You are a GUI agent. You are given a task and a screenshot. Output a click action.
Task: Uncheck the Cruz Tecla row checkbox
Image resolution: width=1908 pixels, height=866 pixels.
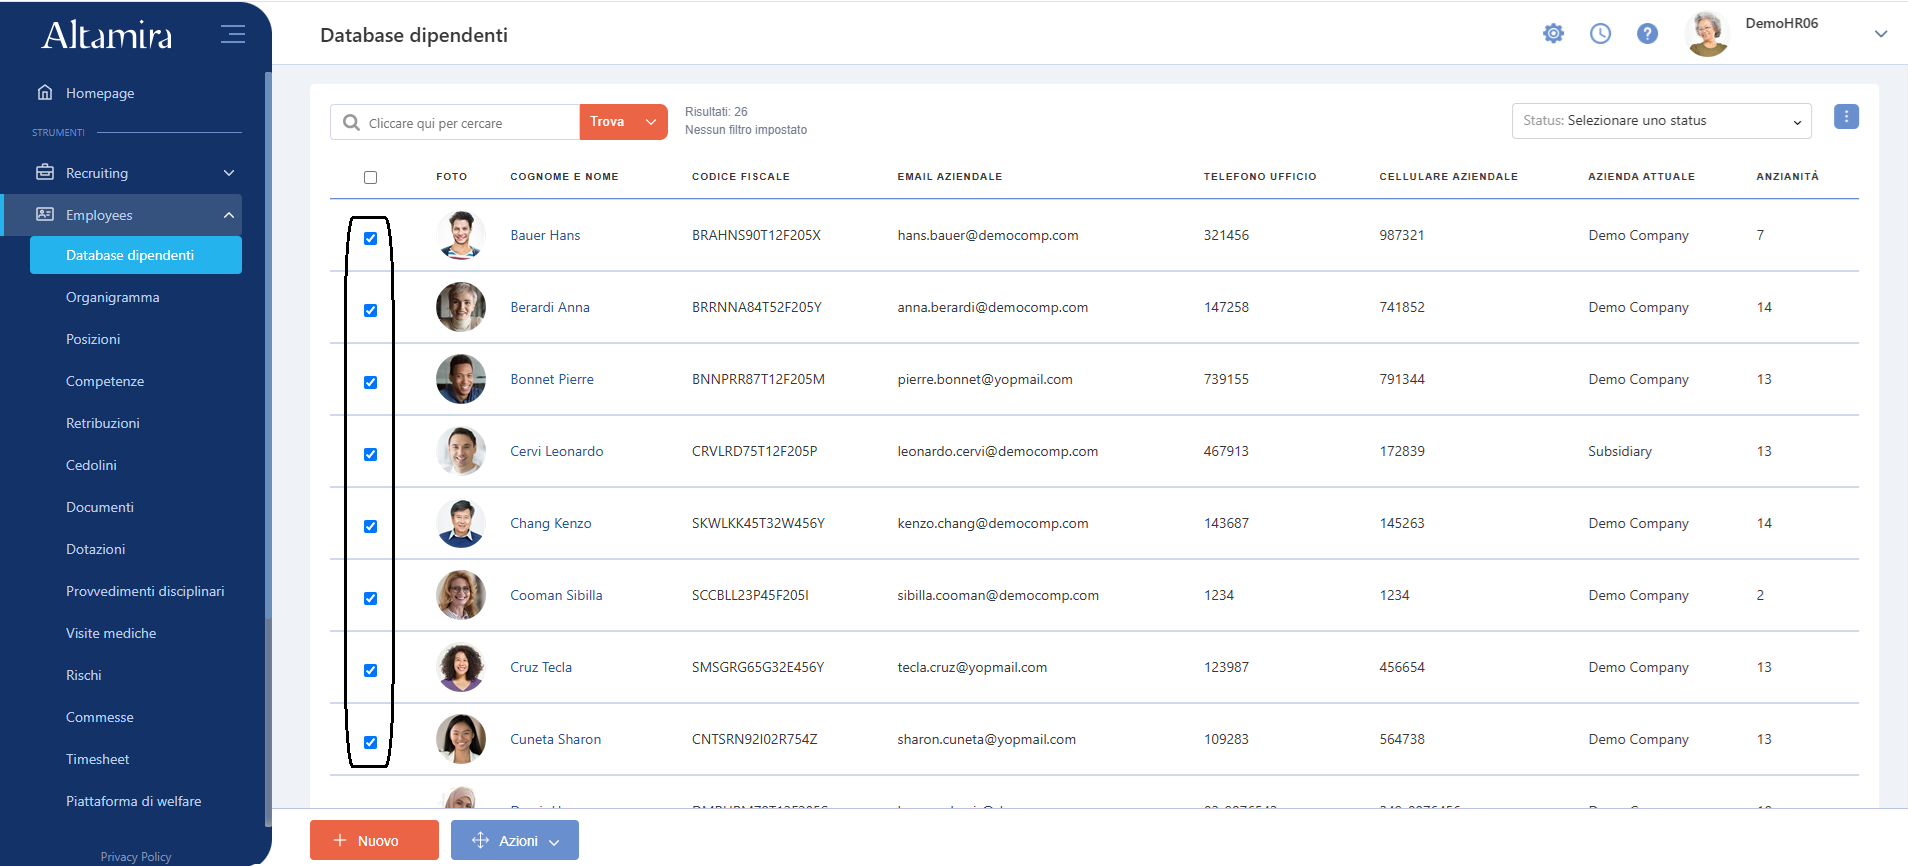370,670
